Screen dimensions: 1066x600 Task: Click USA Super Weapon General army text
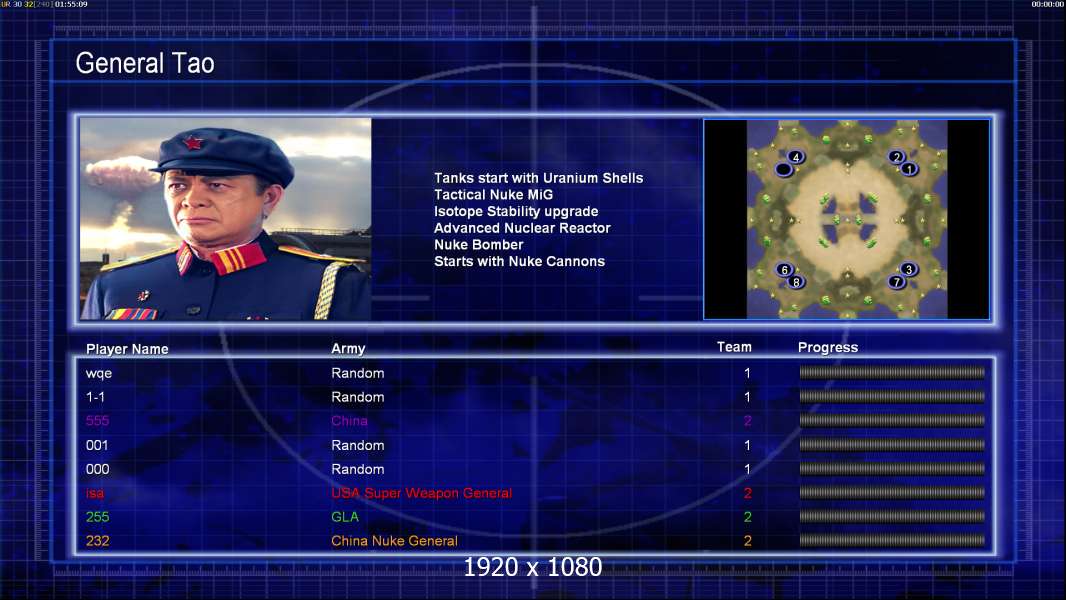point(422,493)
